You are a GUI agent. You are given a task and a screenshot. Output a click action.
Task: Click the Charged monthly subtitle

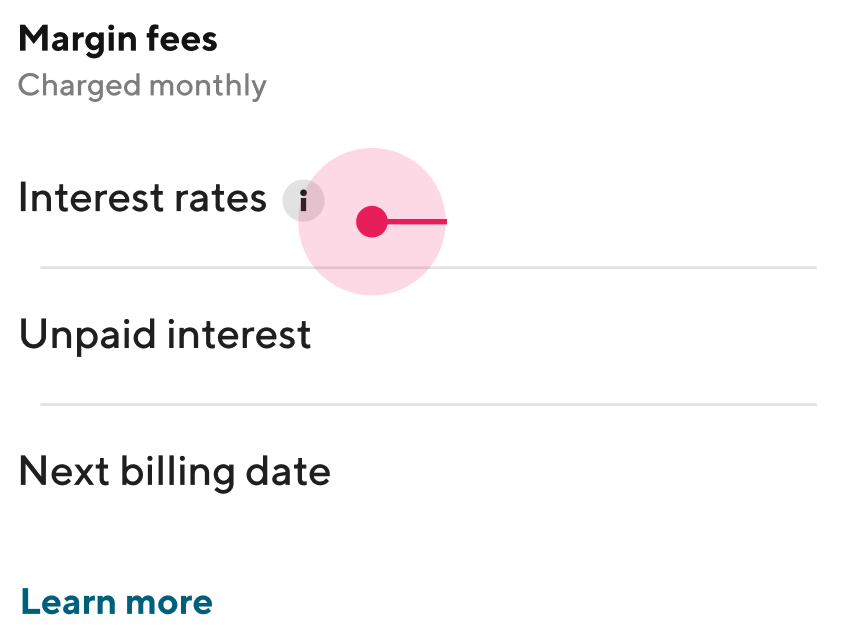(x=142, y=85)
